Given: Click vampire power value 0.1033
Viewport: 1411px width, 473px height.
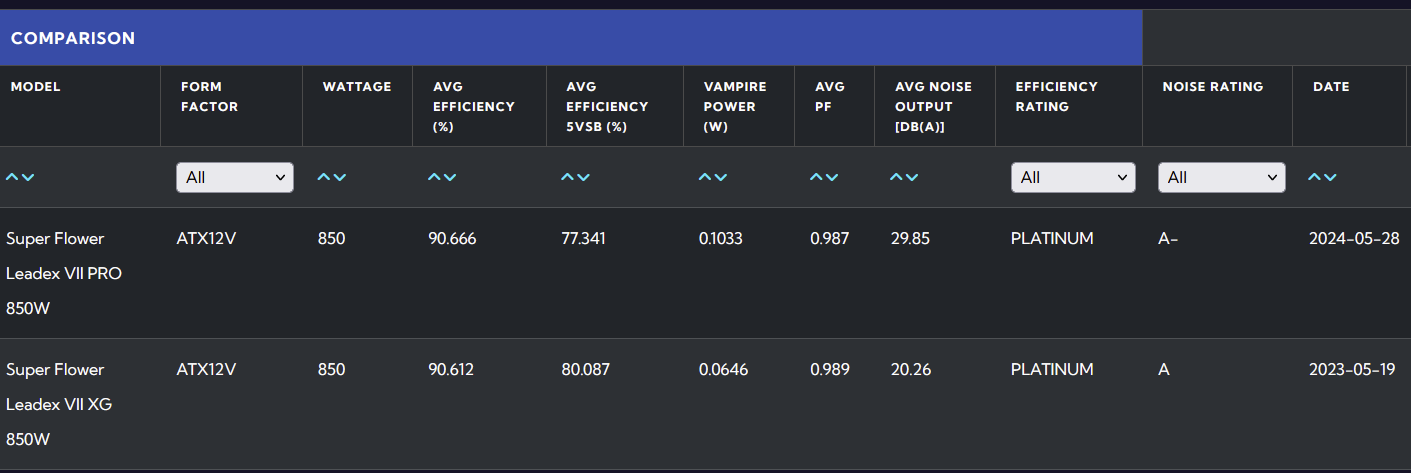Looking at the screenshot, I should pyautogui.click(x=721, y=238).
